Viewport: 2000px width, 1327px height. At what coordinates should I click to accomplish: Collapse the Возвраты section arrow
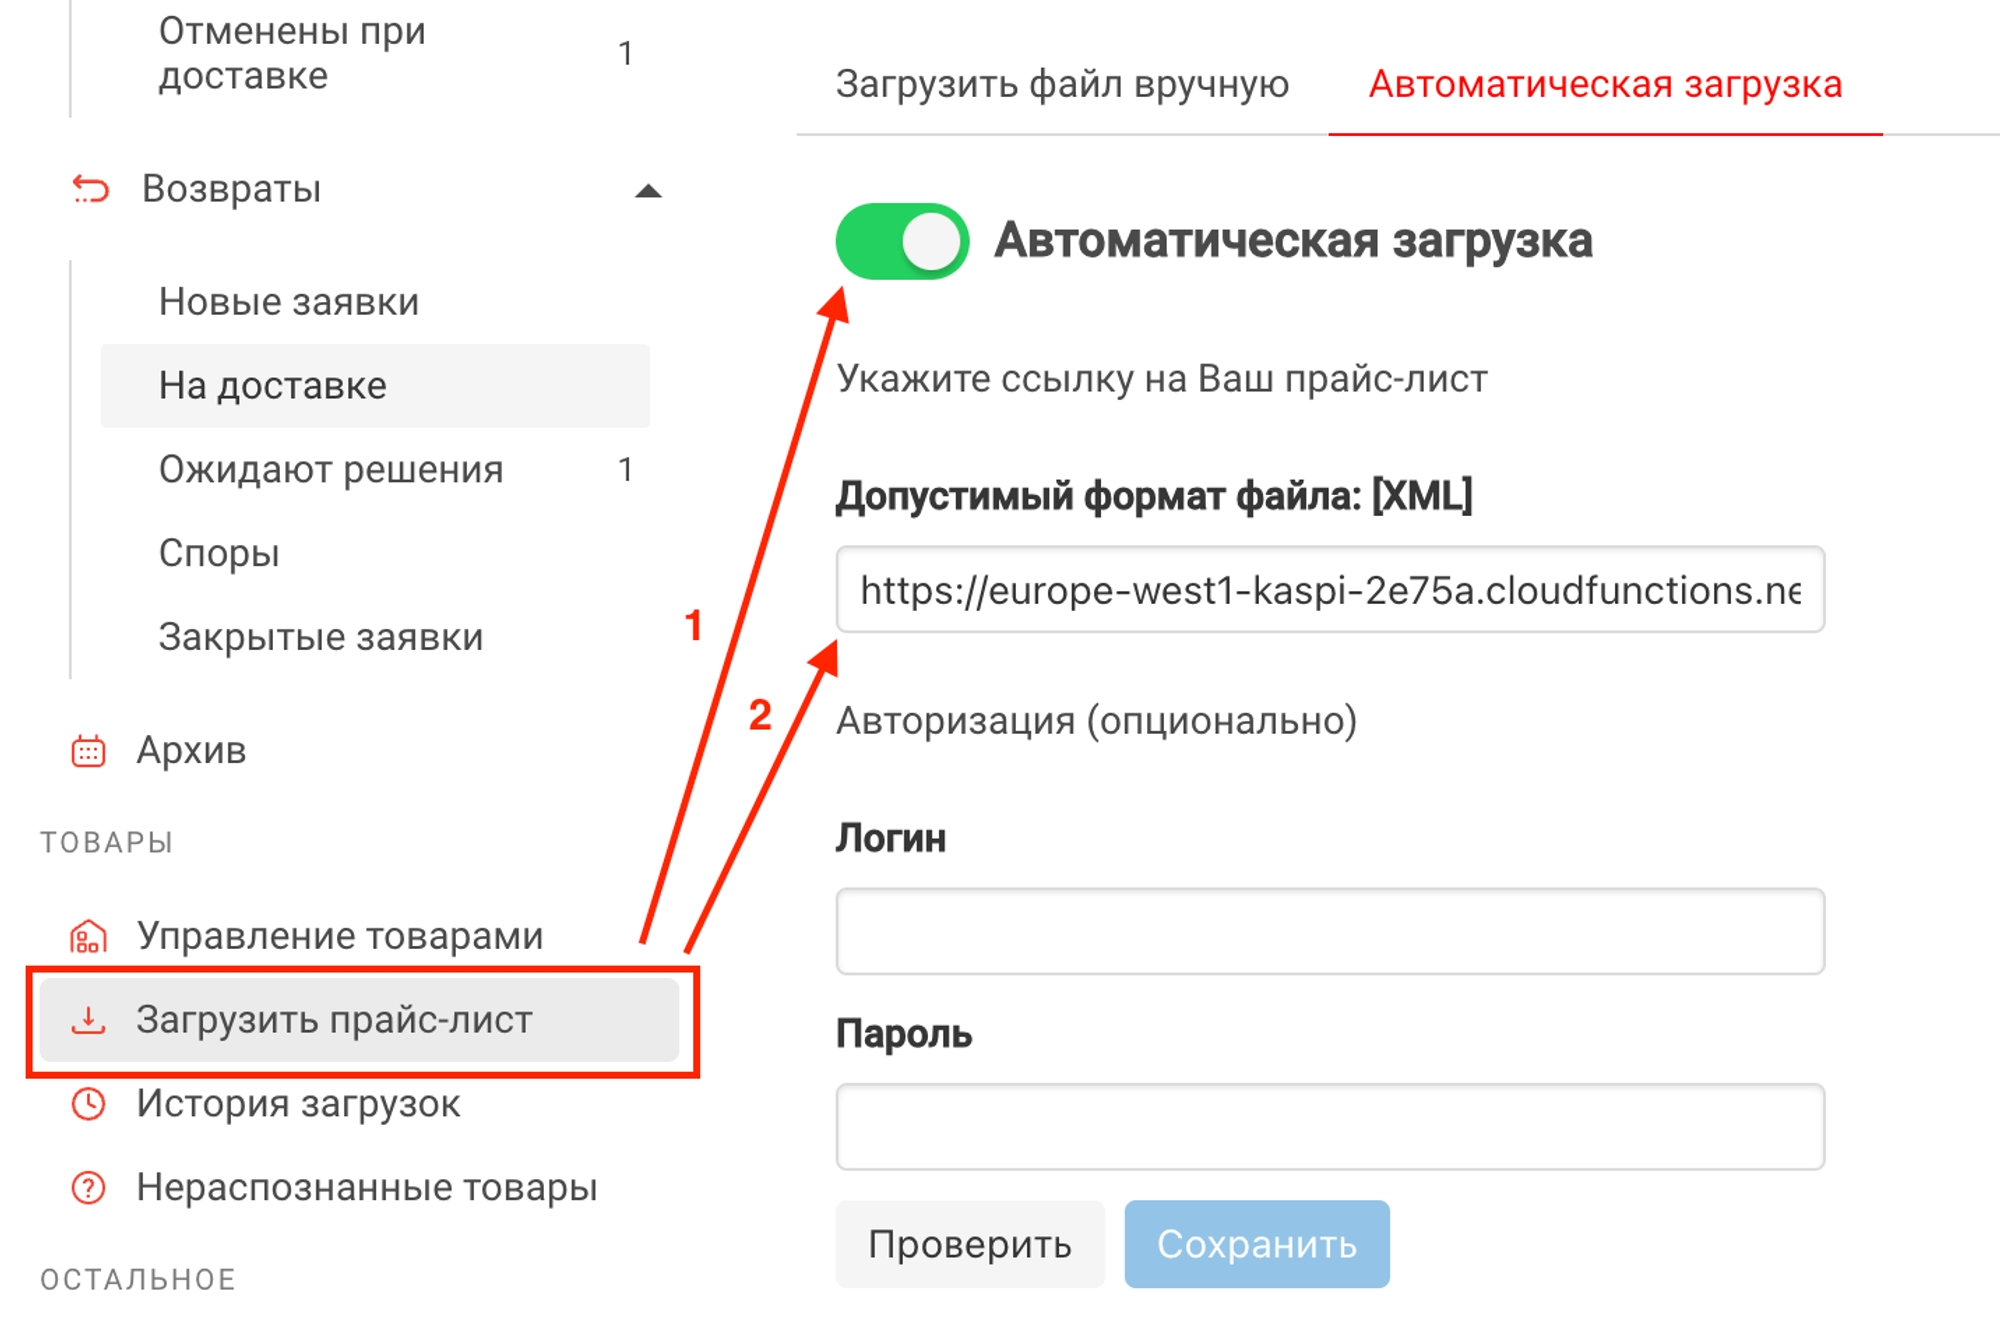648,191
